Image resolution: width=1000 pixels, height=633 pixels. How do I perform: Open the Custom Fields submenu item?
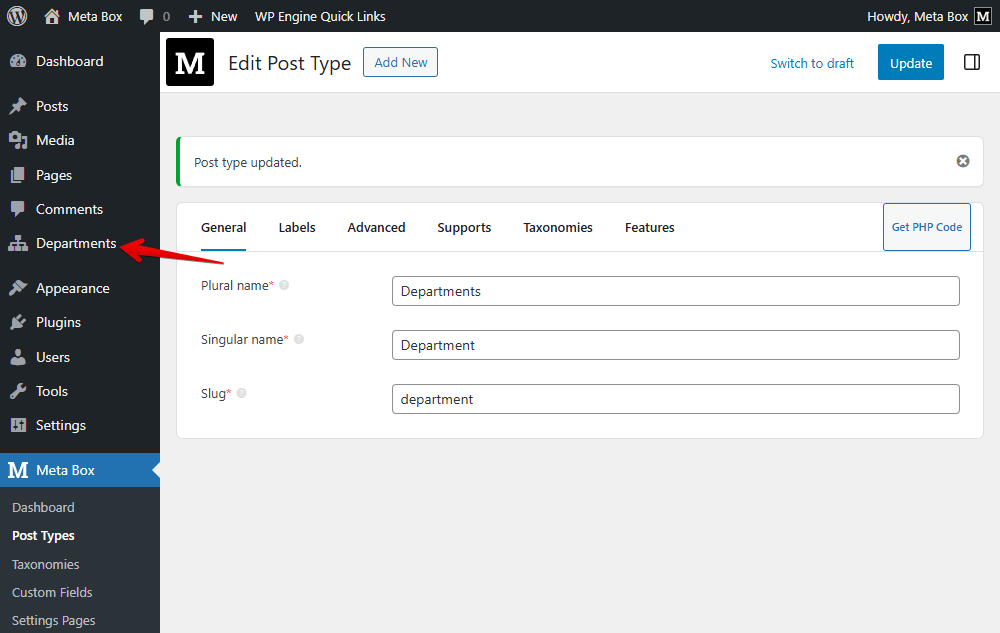click(x=52, y=592)
